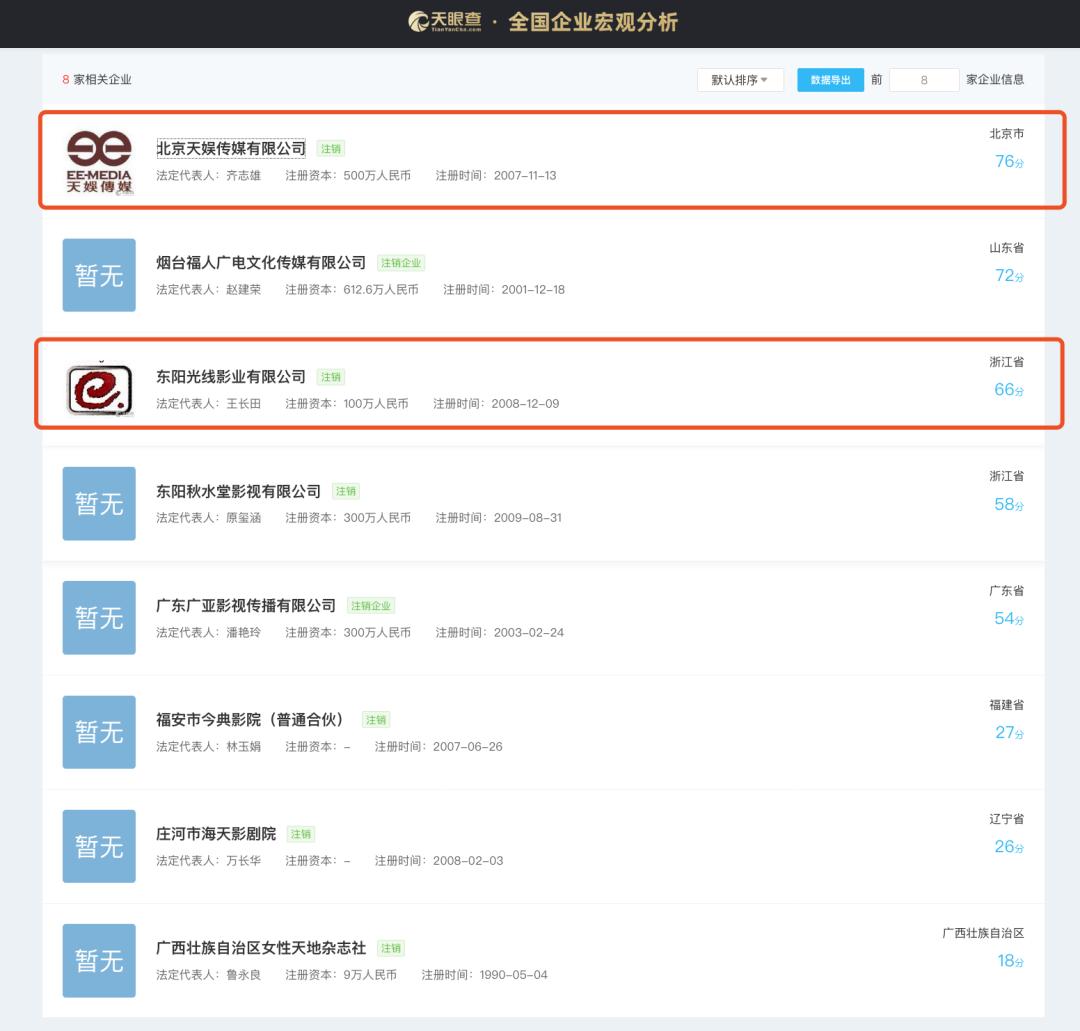Click the 76分 score

(x=1009, y=162)
